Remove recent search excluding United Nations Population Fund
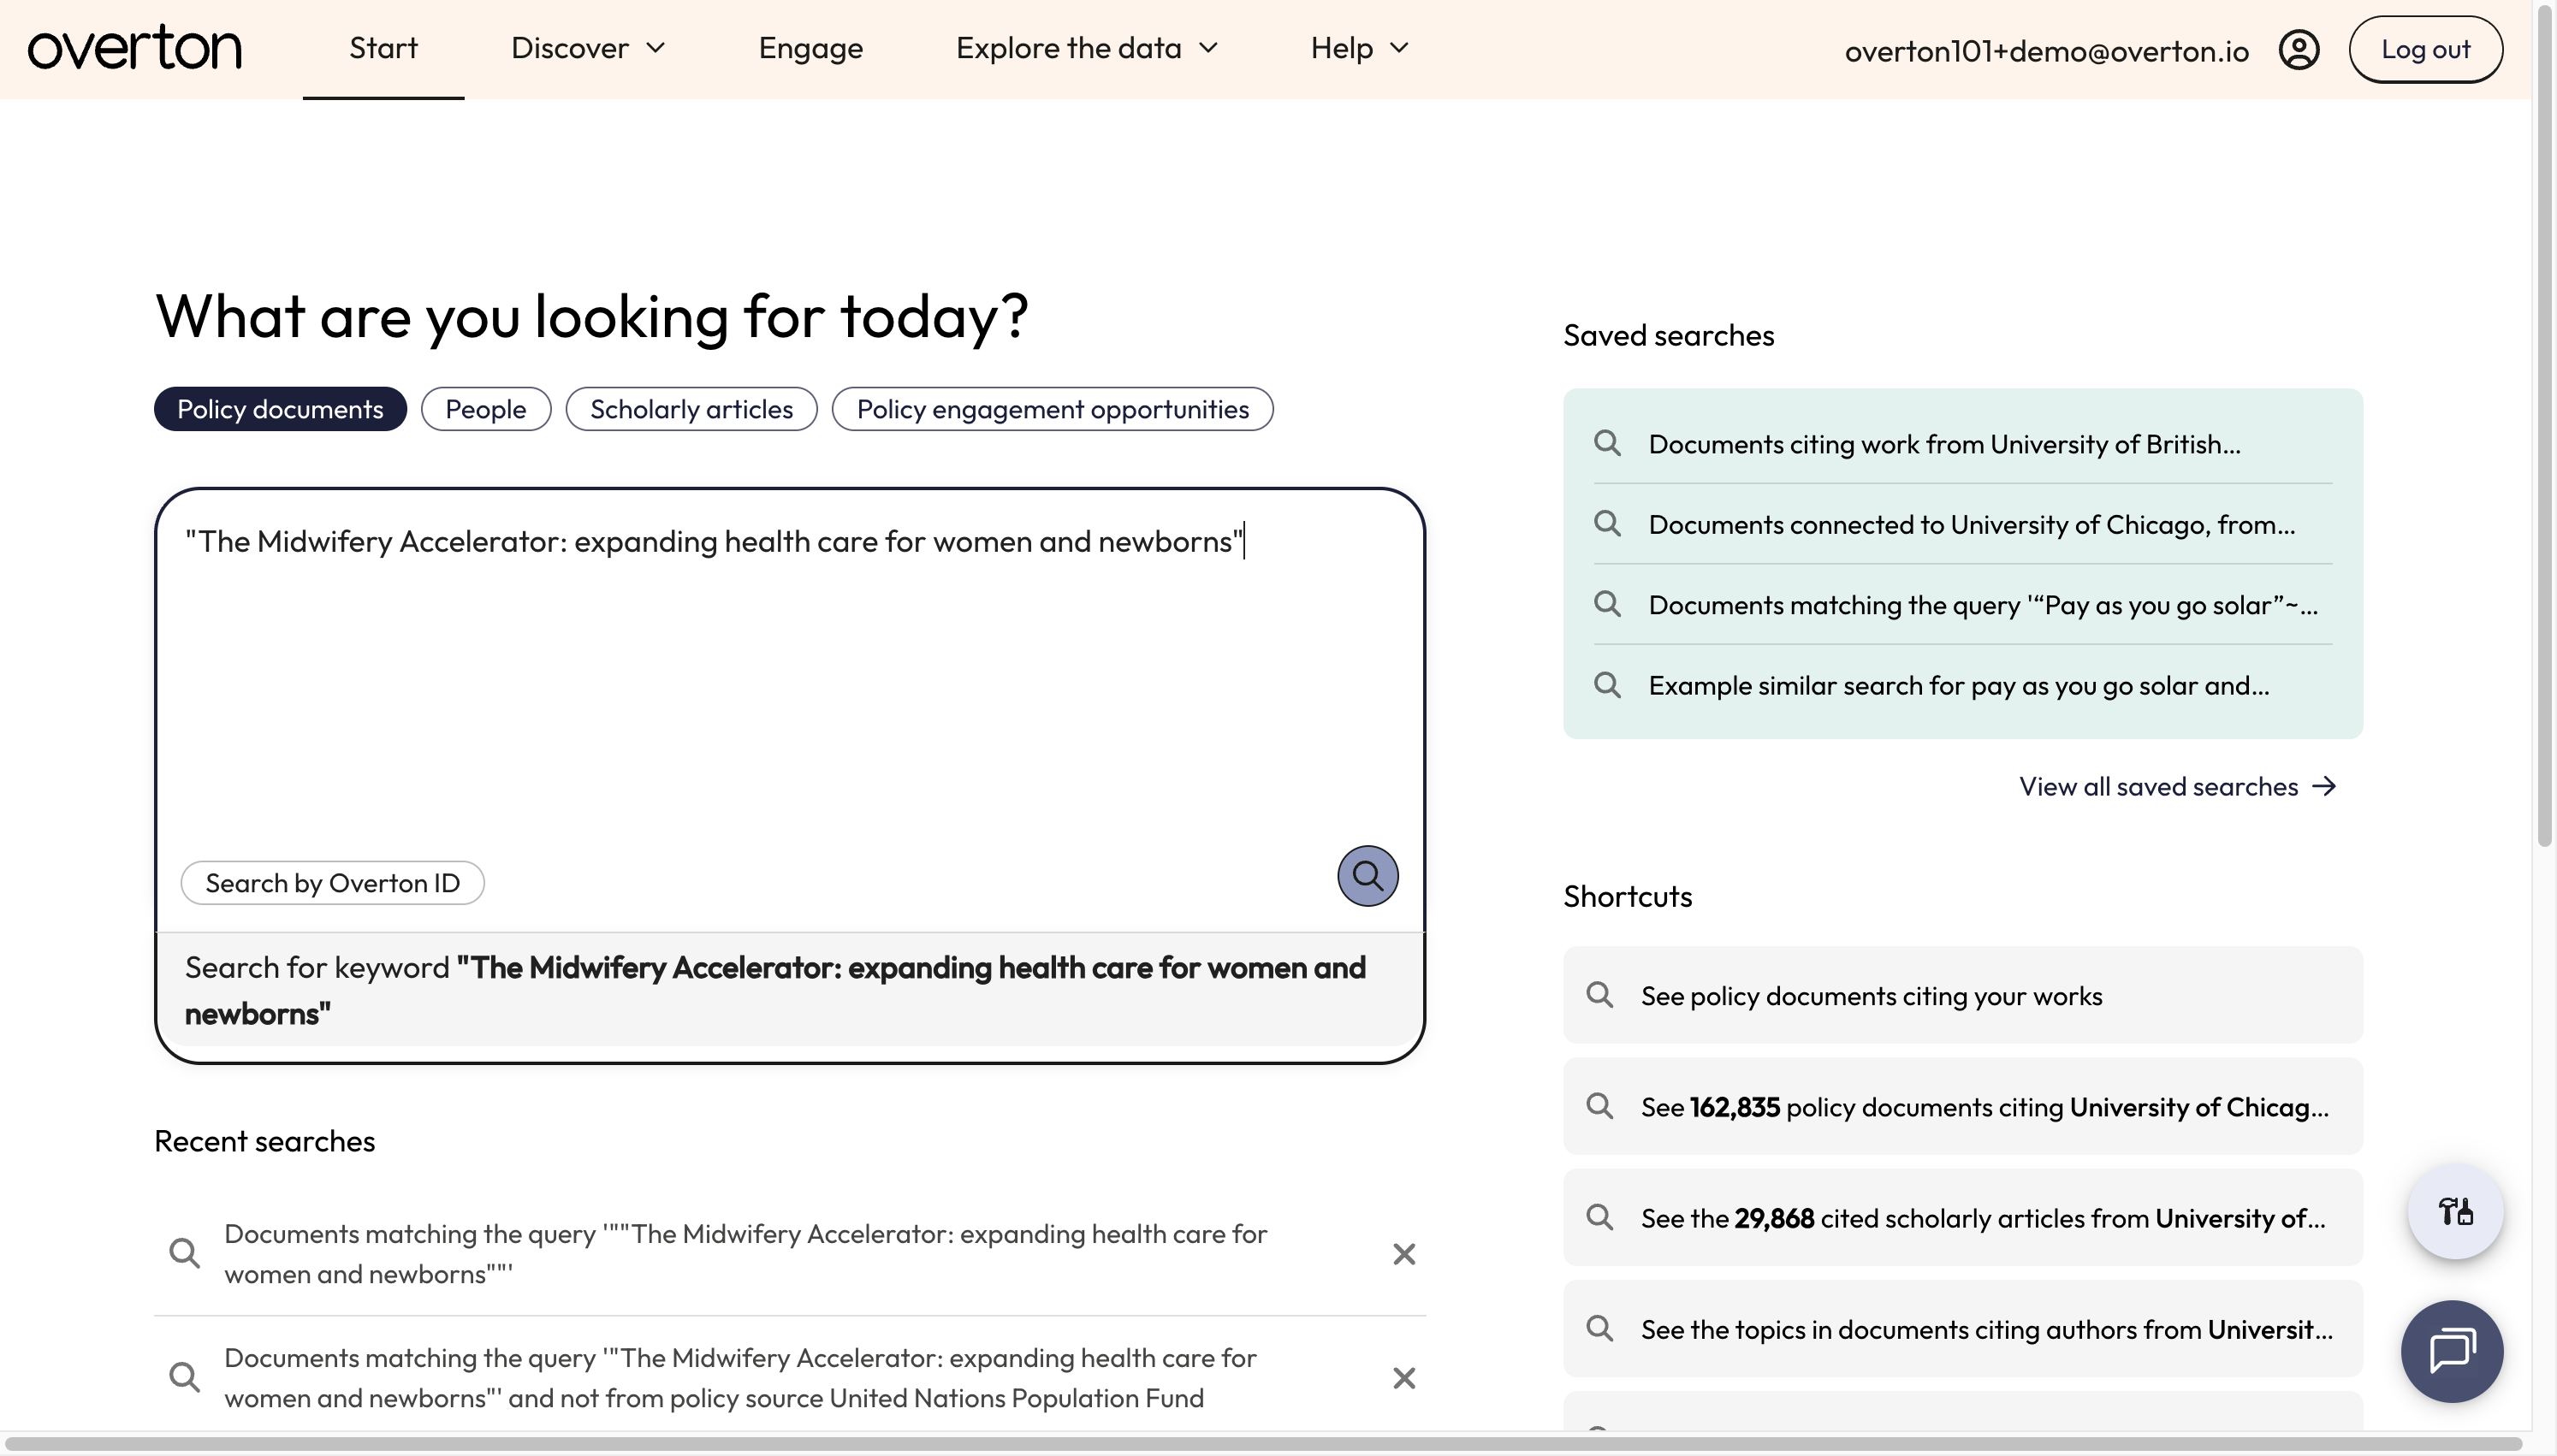2557x1456 pixels. (1404, 1378)
